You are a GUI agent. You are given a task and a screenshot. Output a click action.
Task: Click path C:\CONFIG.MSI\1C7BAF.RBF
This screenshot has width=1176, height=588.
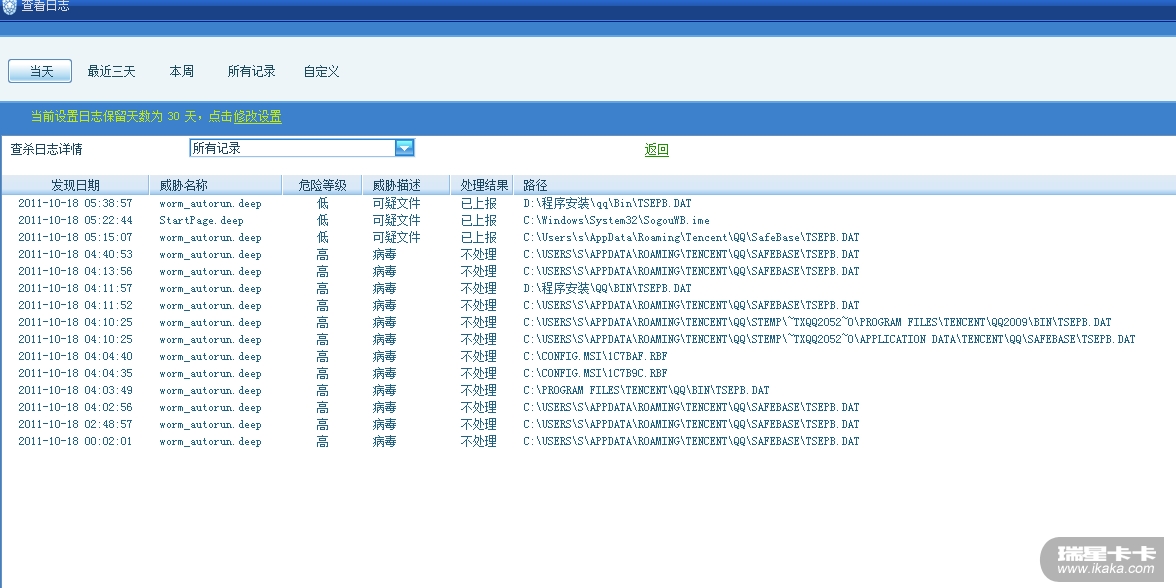click(x=596, y=356)
